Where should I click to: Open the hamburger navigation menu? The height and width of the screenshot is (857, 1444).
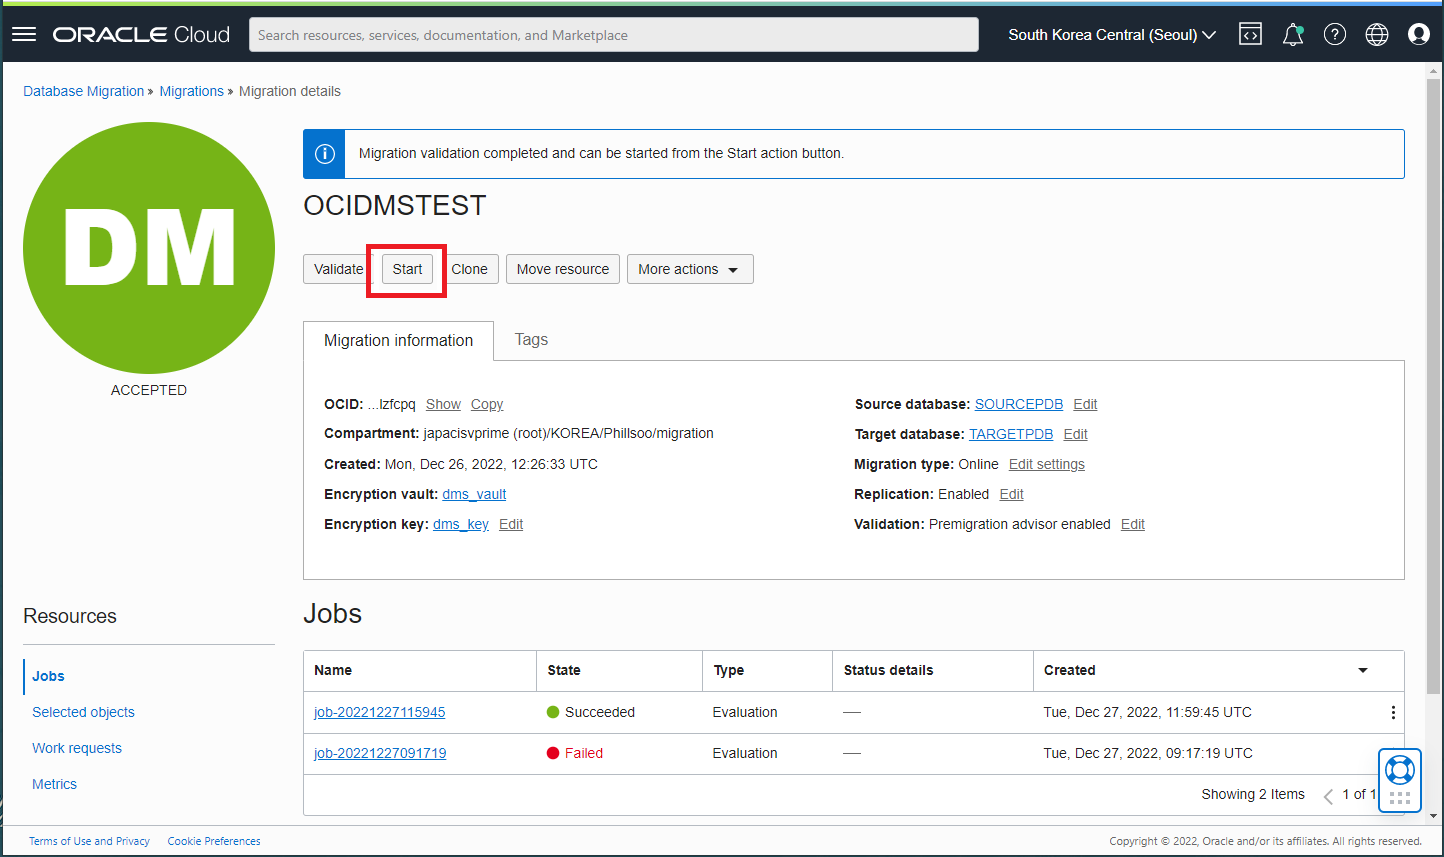[x=24, y=34]
